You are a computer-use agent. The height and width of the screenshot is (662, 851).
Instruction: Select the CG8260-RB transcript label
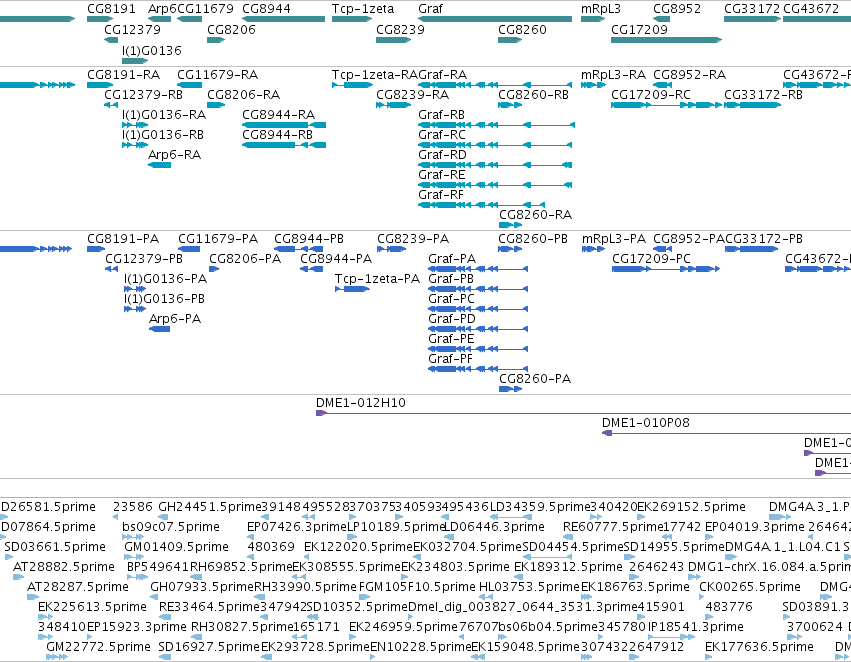point(534,94)
